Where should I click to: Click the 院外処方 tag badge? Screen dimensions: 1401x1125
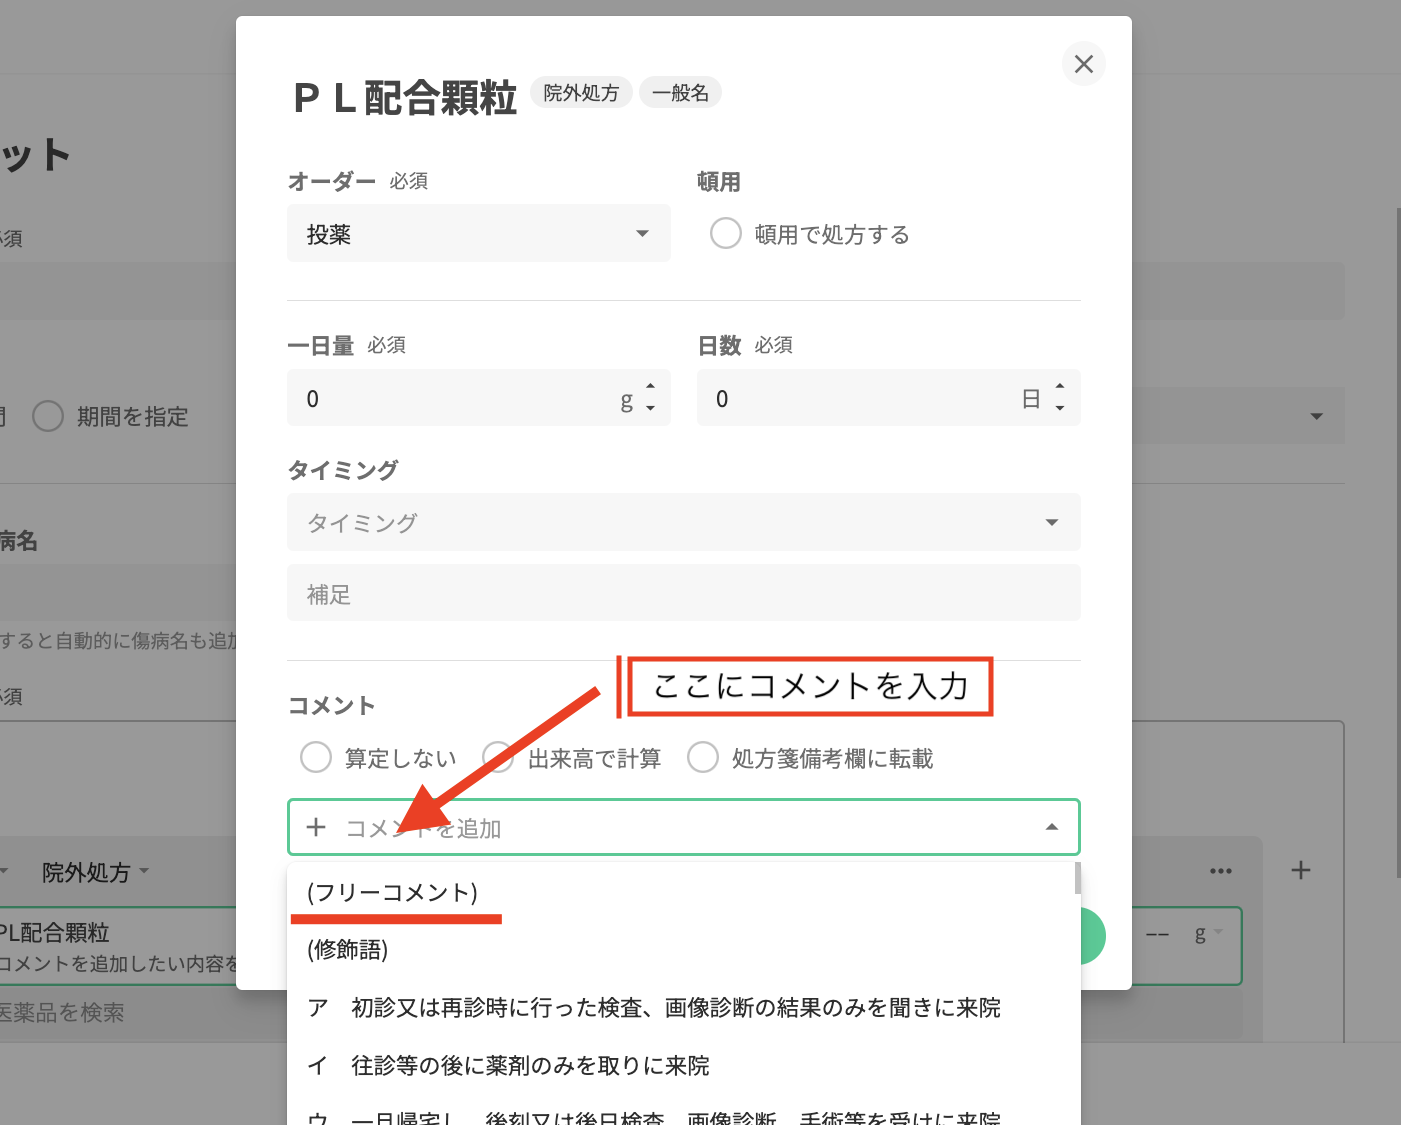pos(581,93)
